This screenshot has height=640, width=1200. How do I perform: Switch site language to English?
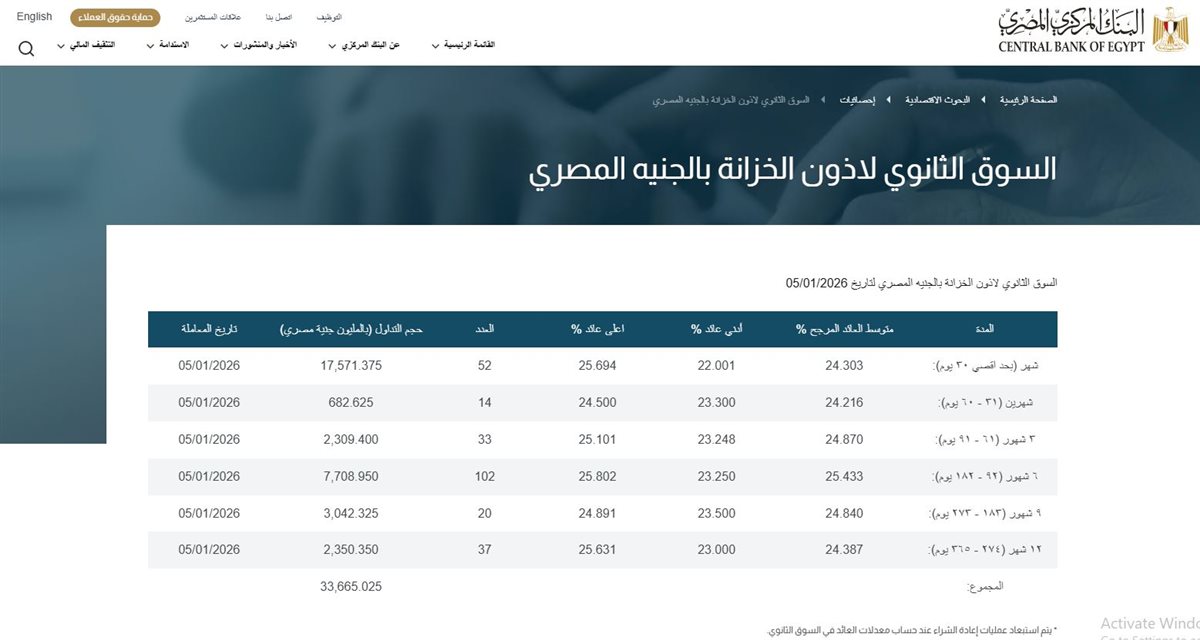pyautogui.click(x=33, y=16)
